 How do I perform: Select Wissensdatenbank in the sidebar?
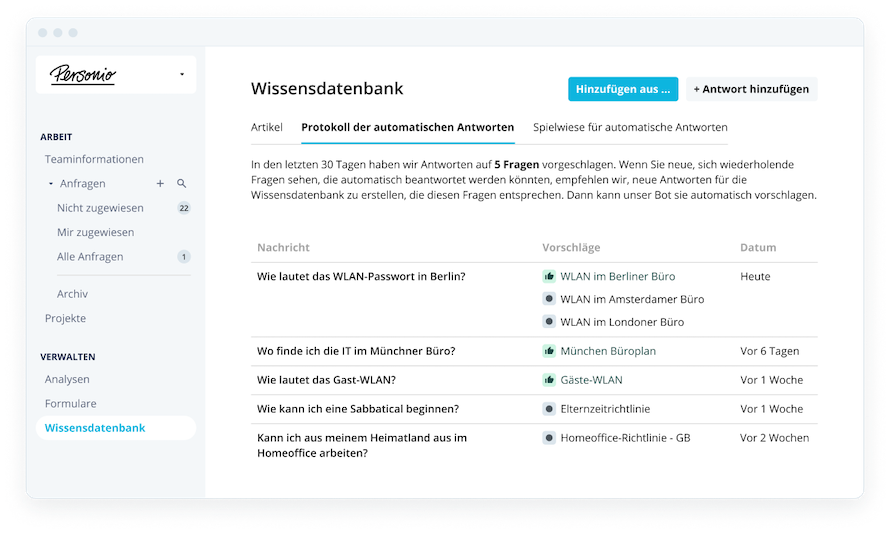pos(116,428)
